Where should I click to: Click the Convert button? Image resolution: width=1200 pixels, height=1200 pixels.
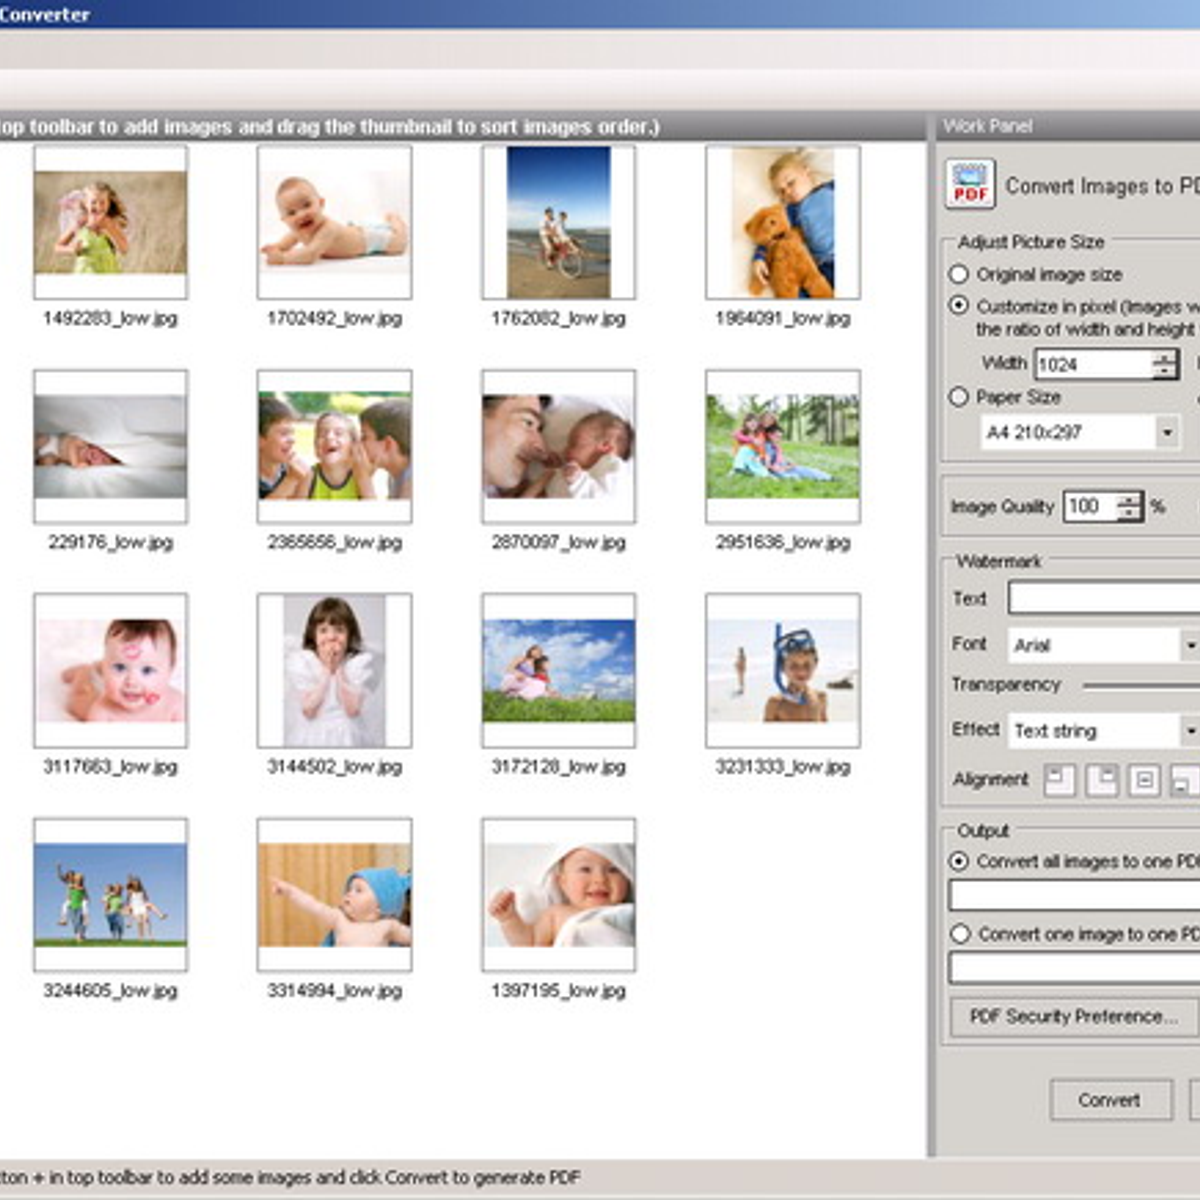1110,1100
